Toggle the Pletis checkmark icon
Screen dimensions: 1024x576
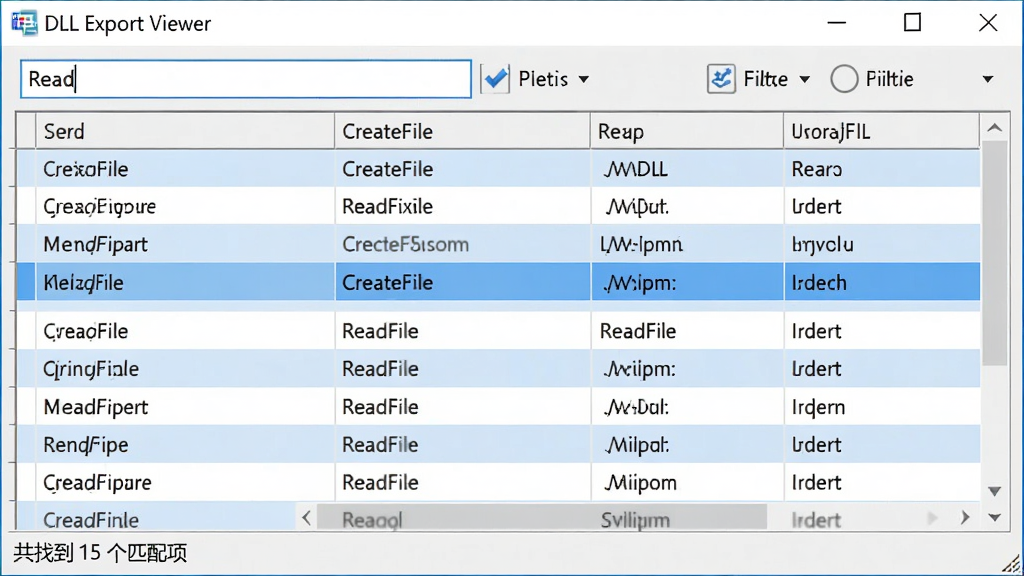click(x=495, y=79)
